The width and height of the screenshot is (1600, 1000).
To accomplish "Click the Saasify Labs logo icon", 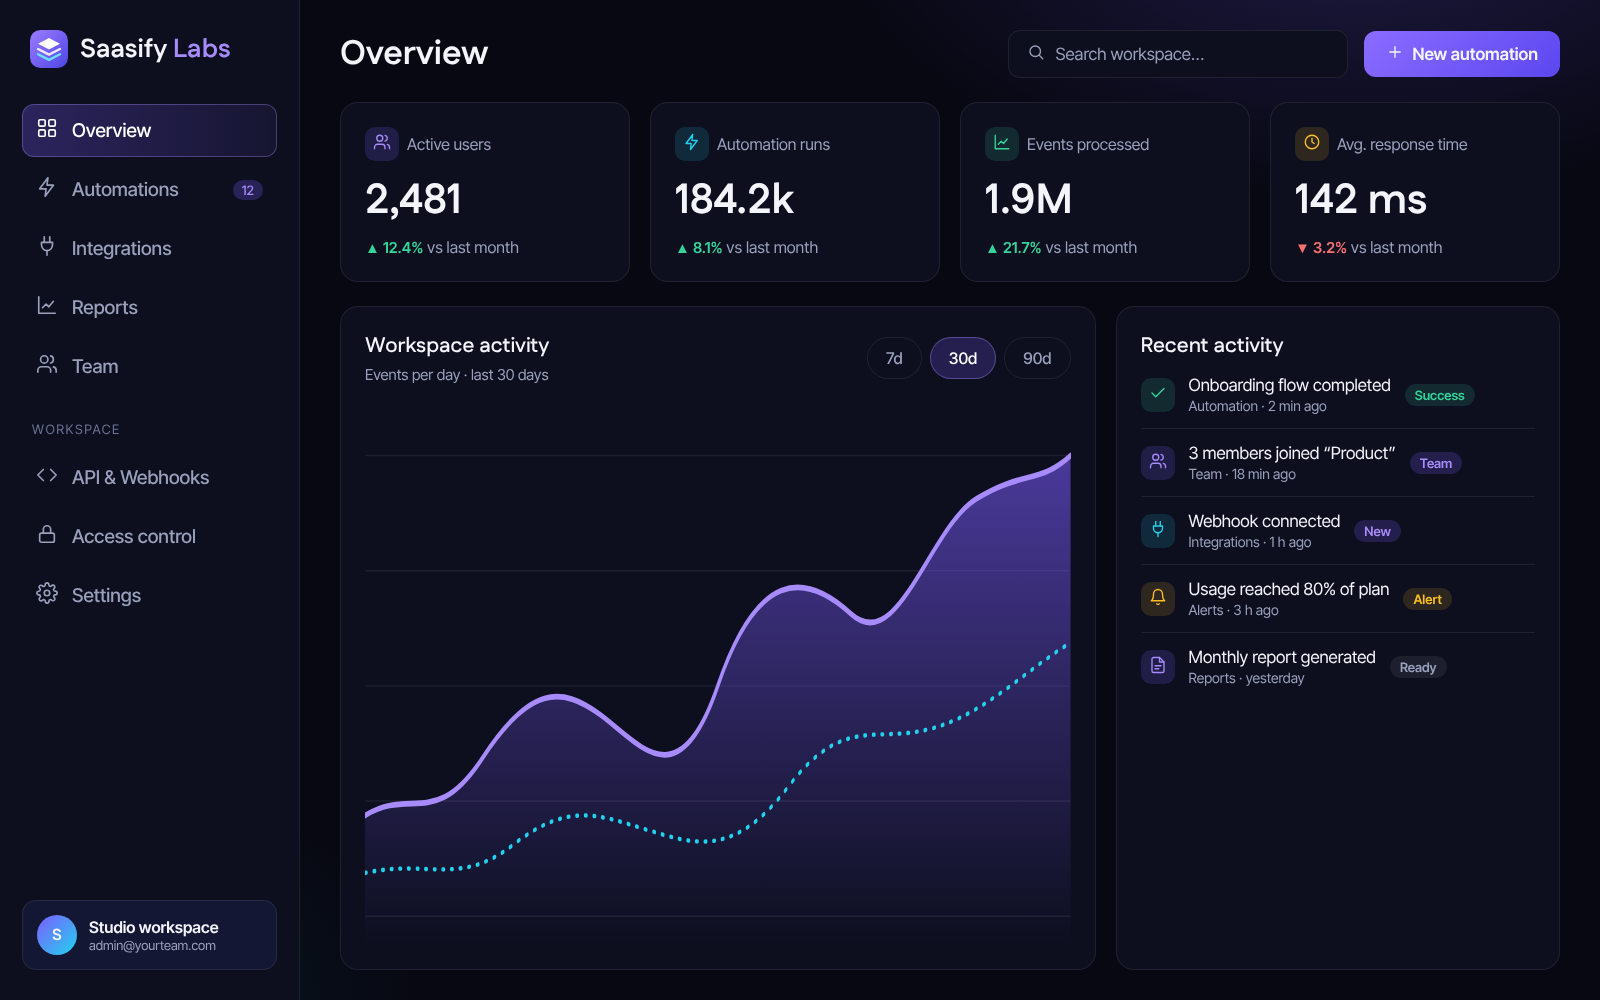I will [49, 49].
